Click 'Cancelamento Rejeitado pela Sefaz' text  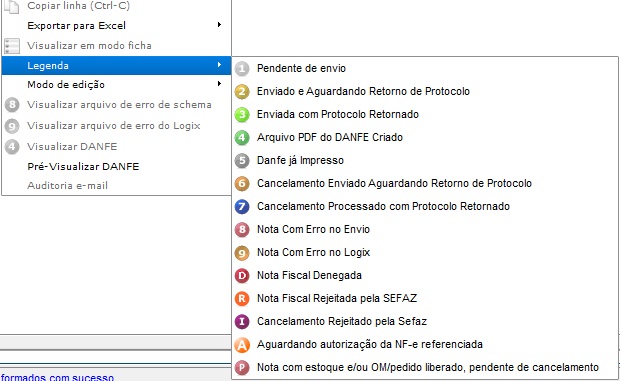[342, 321]
